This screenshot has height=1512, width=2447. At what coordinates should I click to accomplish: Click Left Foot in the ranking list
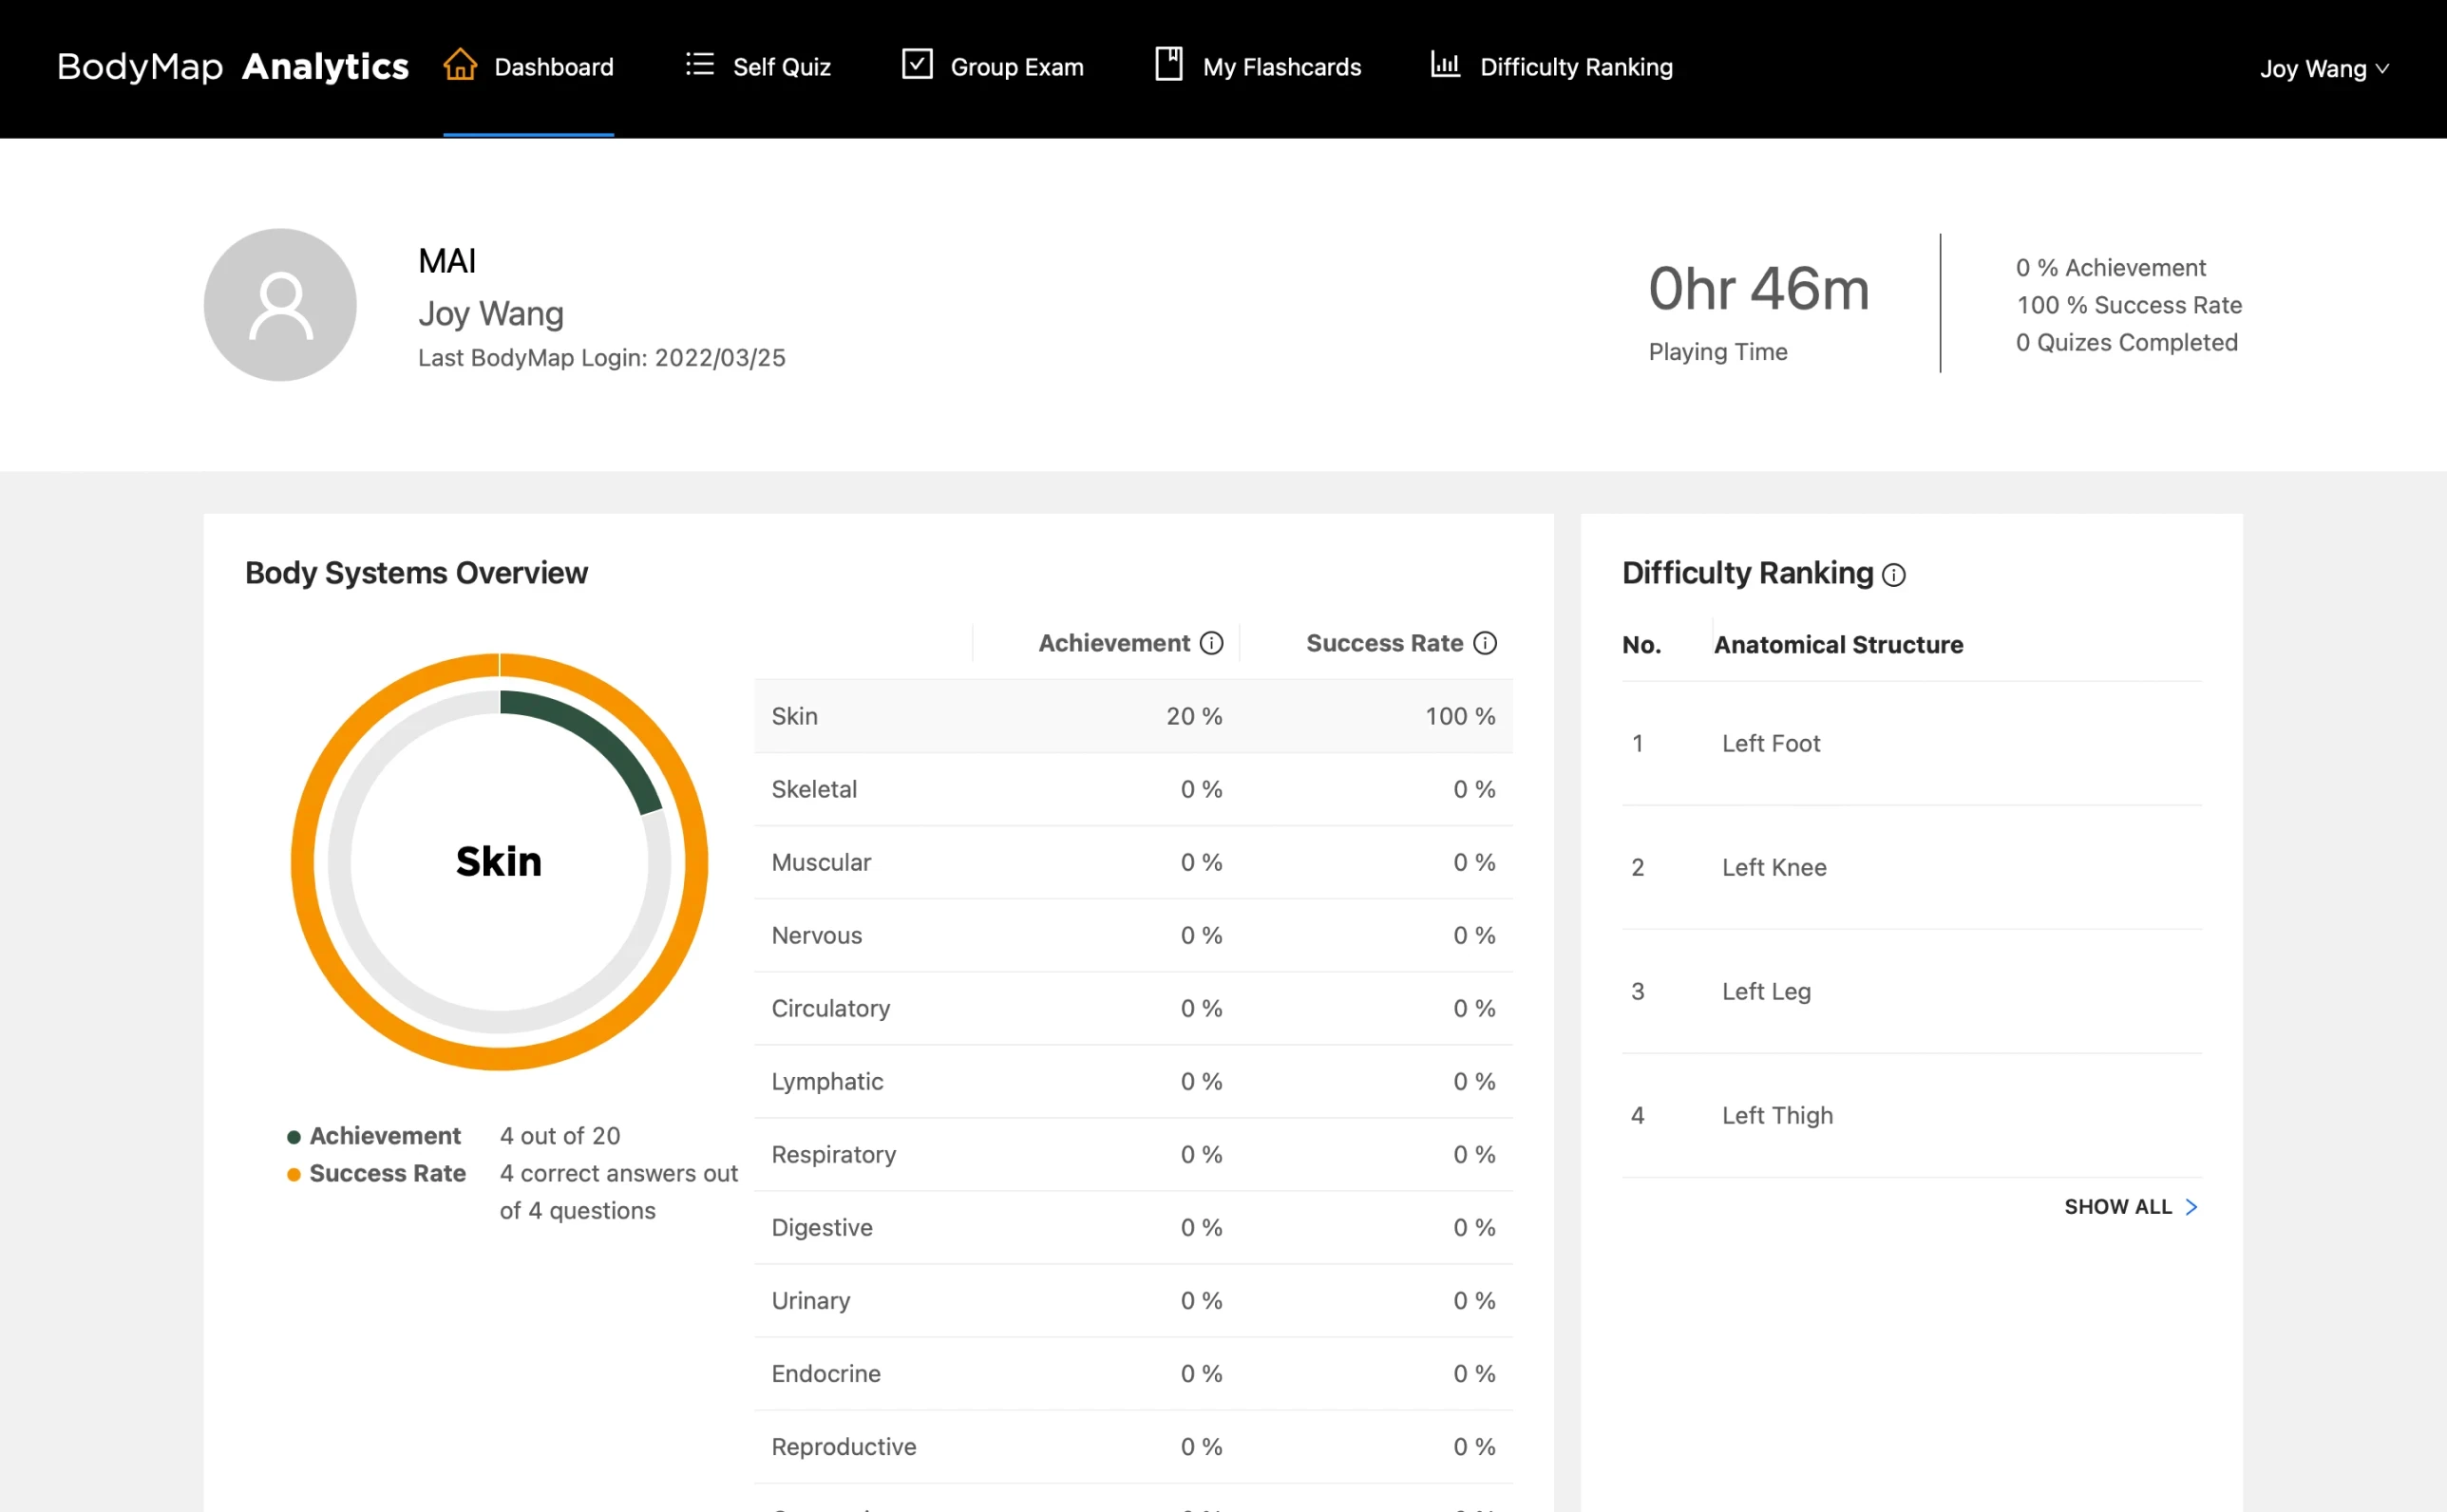[x=1770, y=743]
